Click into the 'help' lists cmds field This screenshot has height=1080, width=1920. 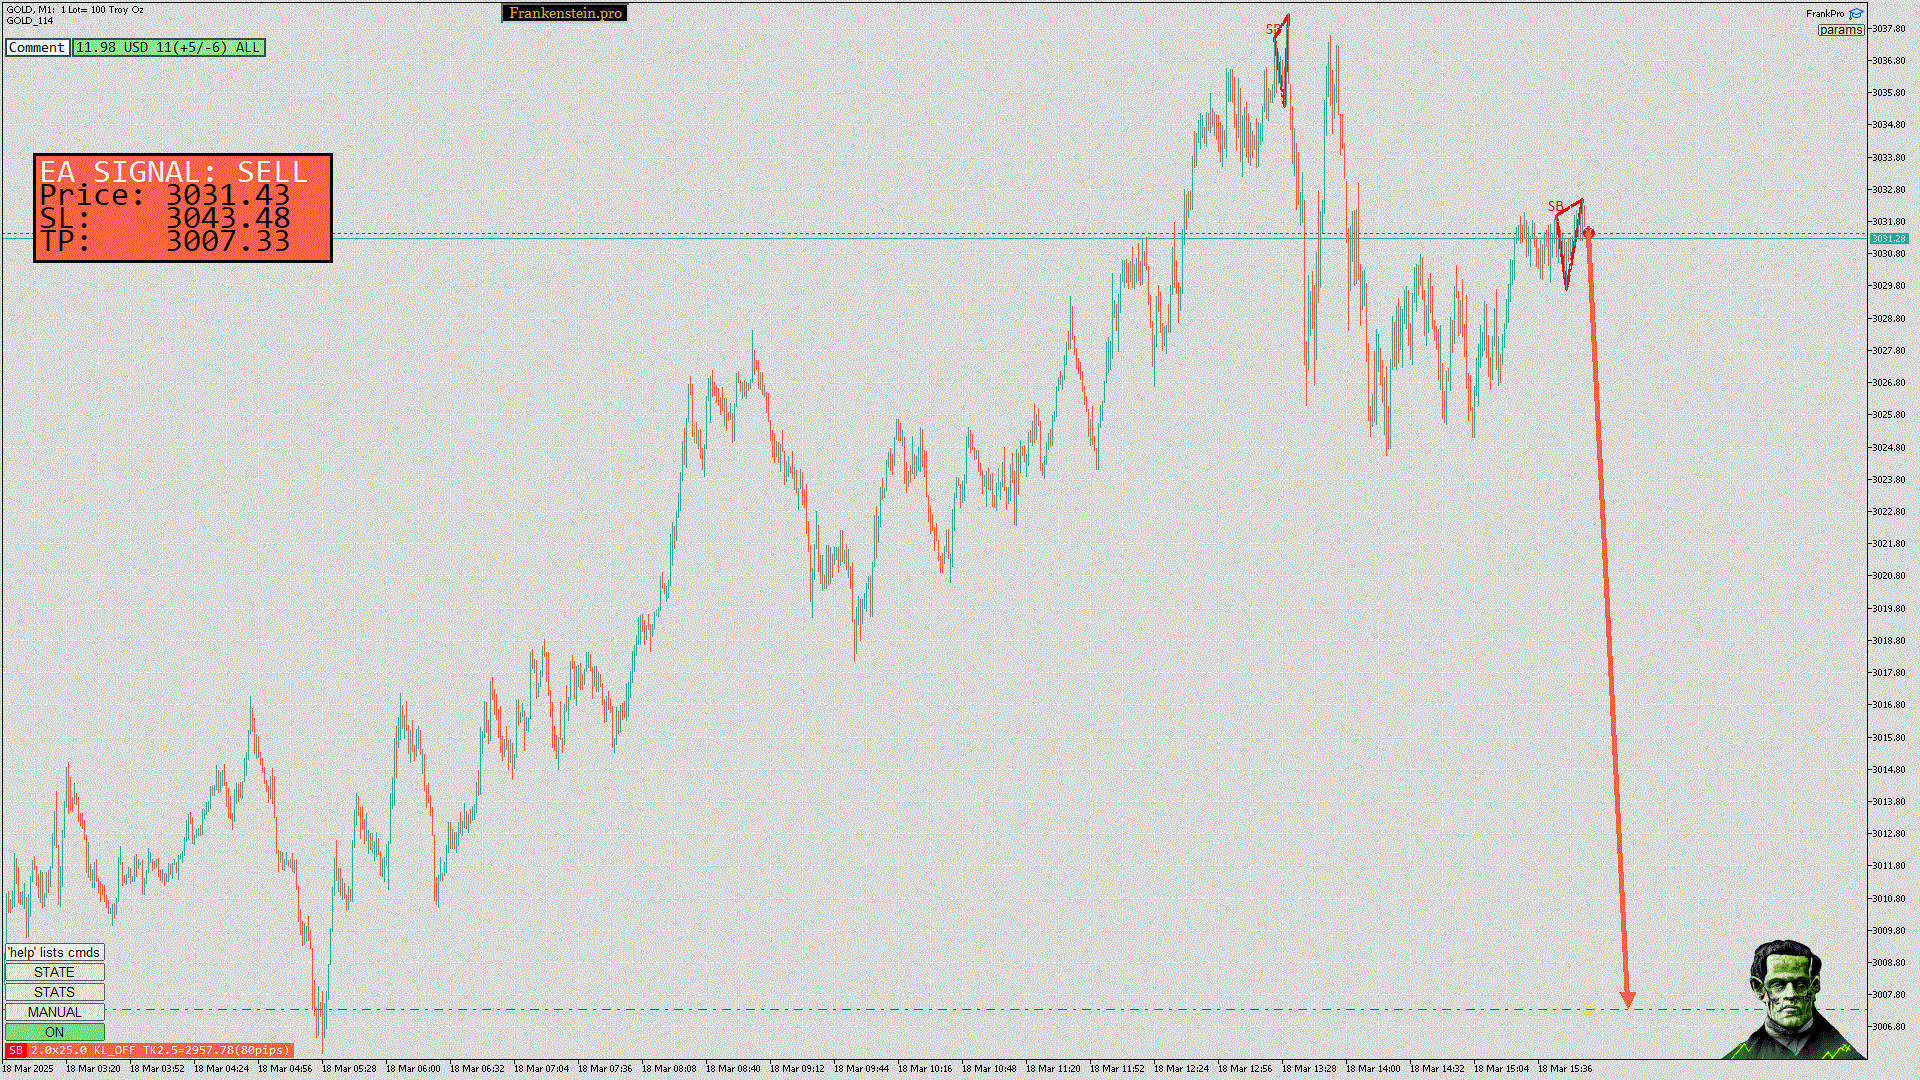pyautogui.click(x=54, y=952)
